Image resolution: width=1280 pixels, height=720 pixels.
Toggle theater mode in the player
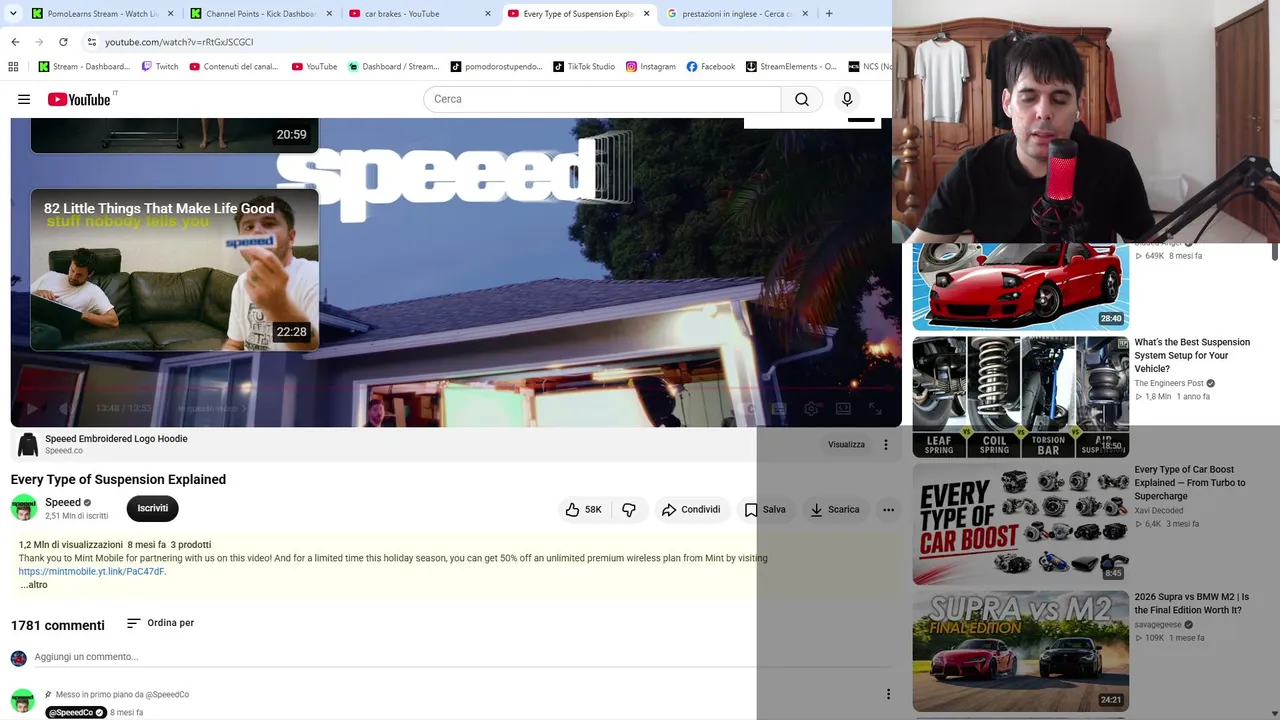(x=843, y=408)
